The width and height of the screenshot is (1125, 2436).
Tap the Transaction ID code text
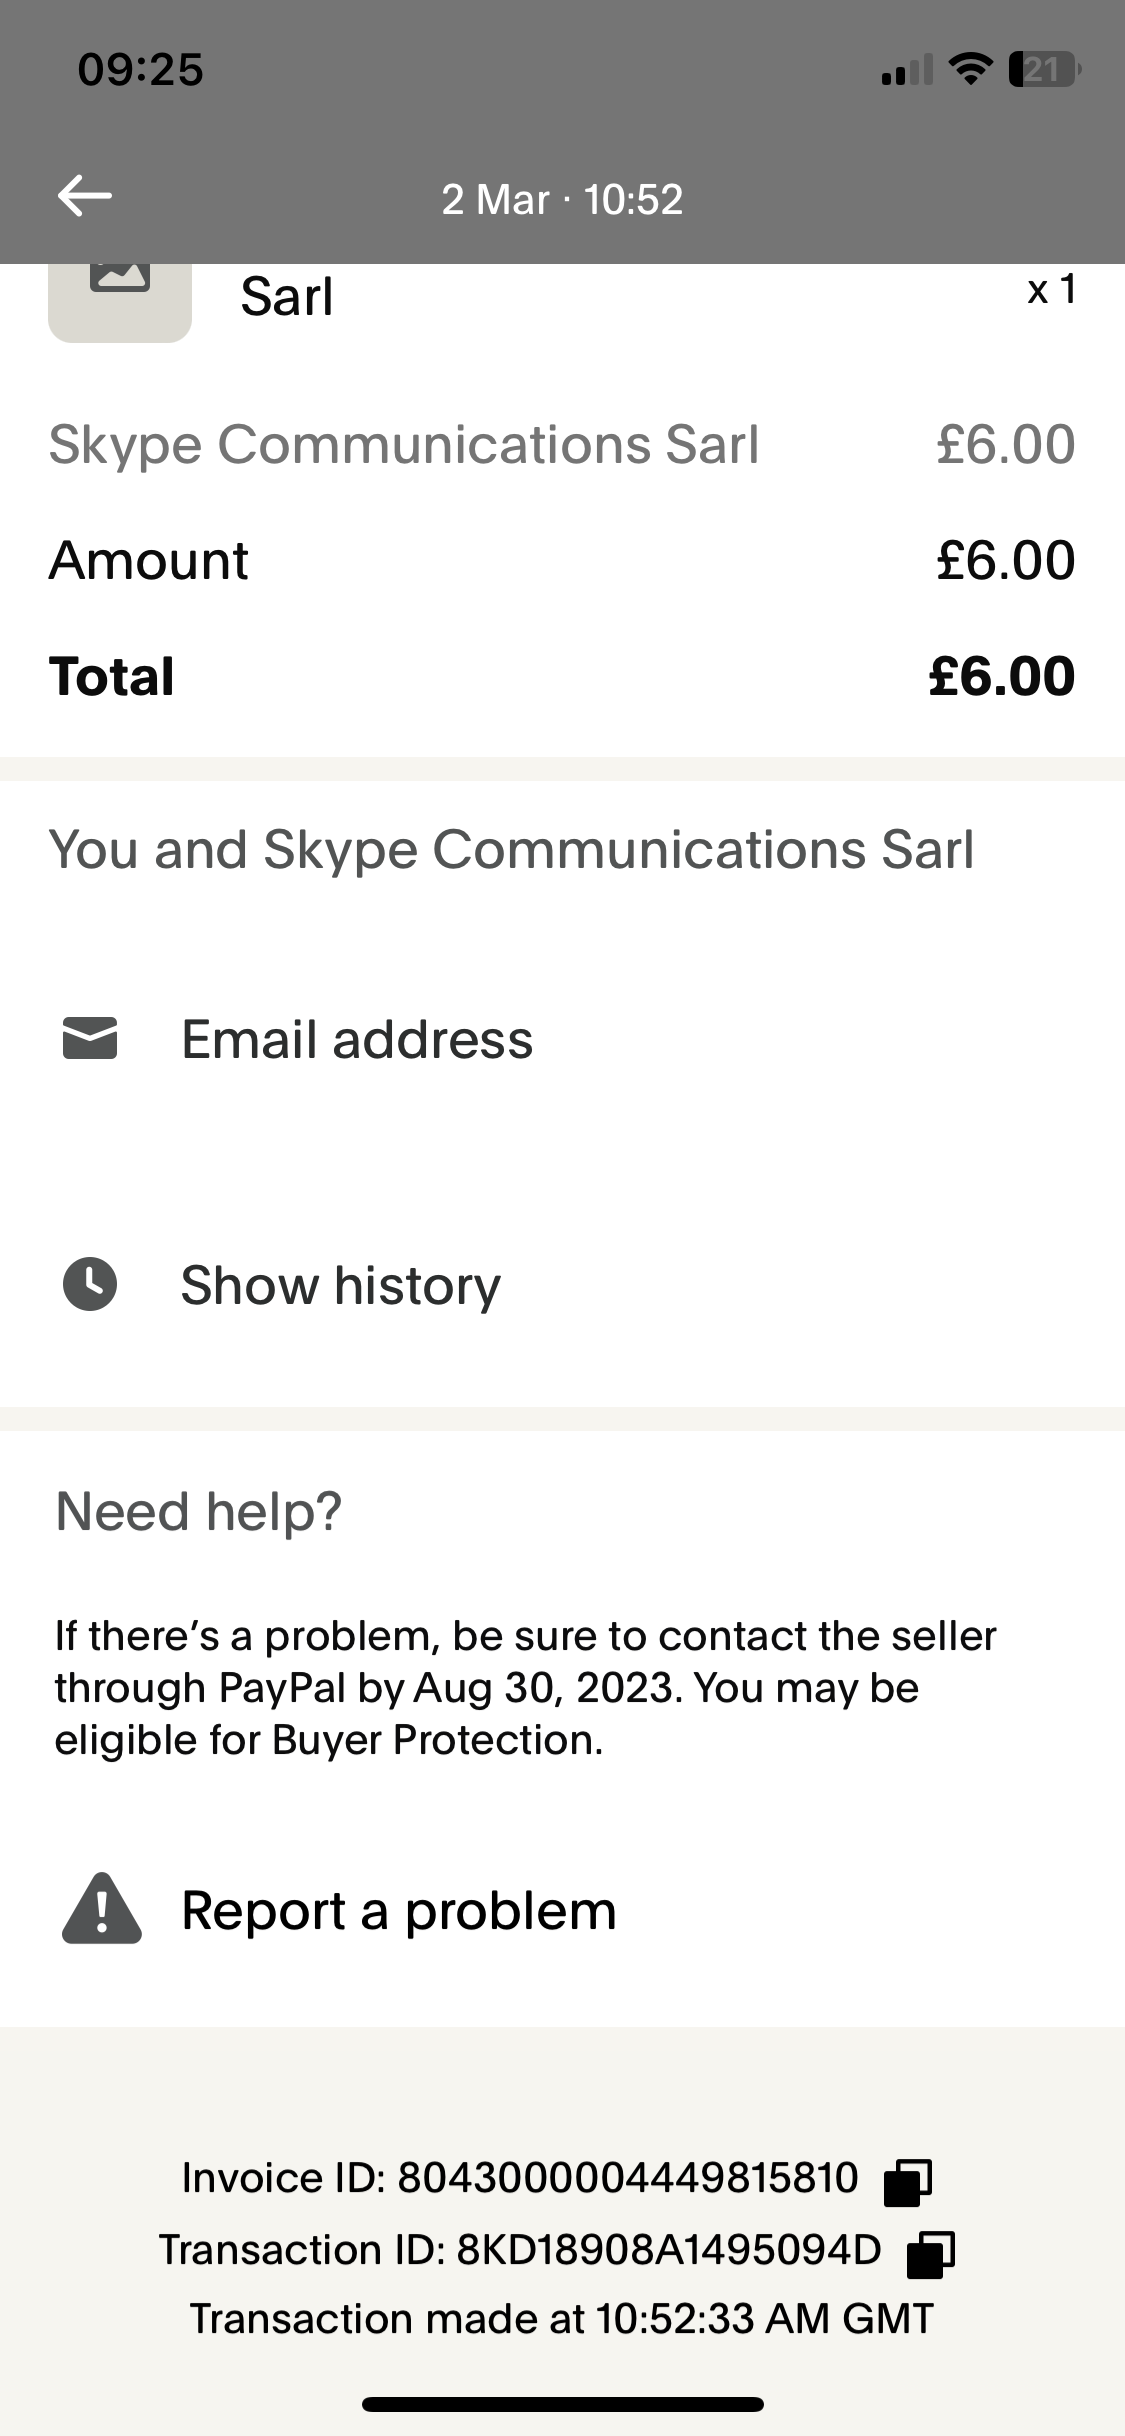click(668, 2250)
